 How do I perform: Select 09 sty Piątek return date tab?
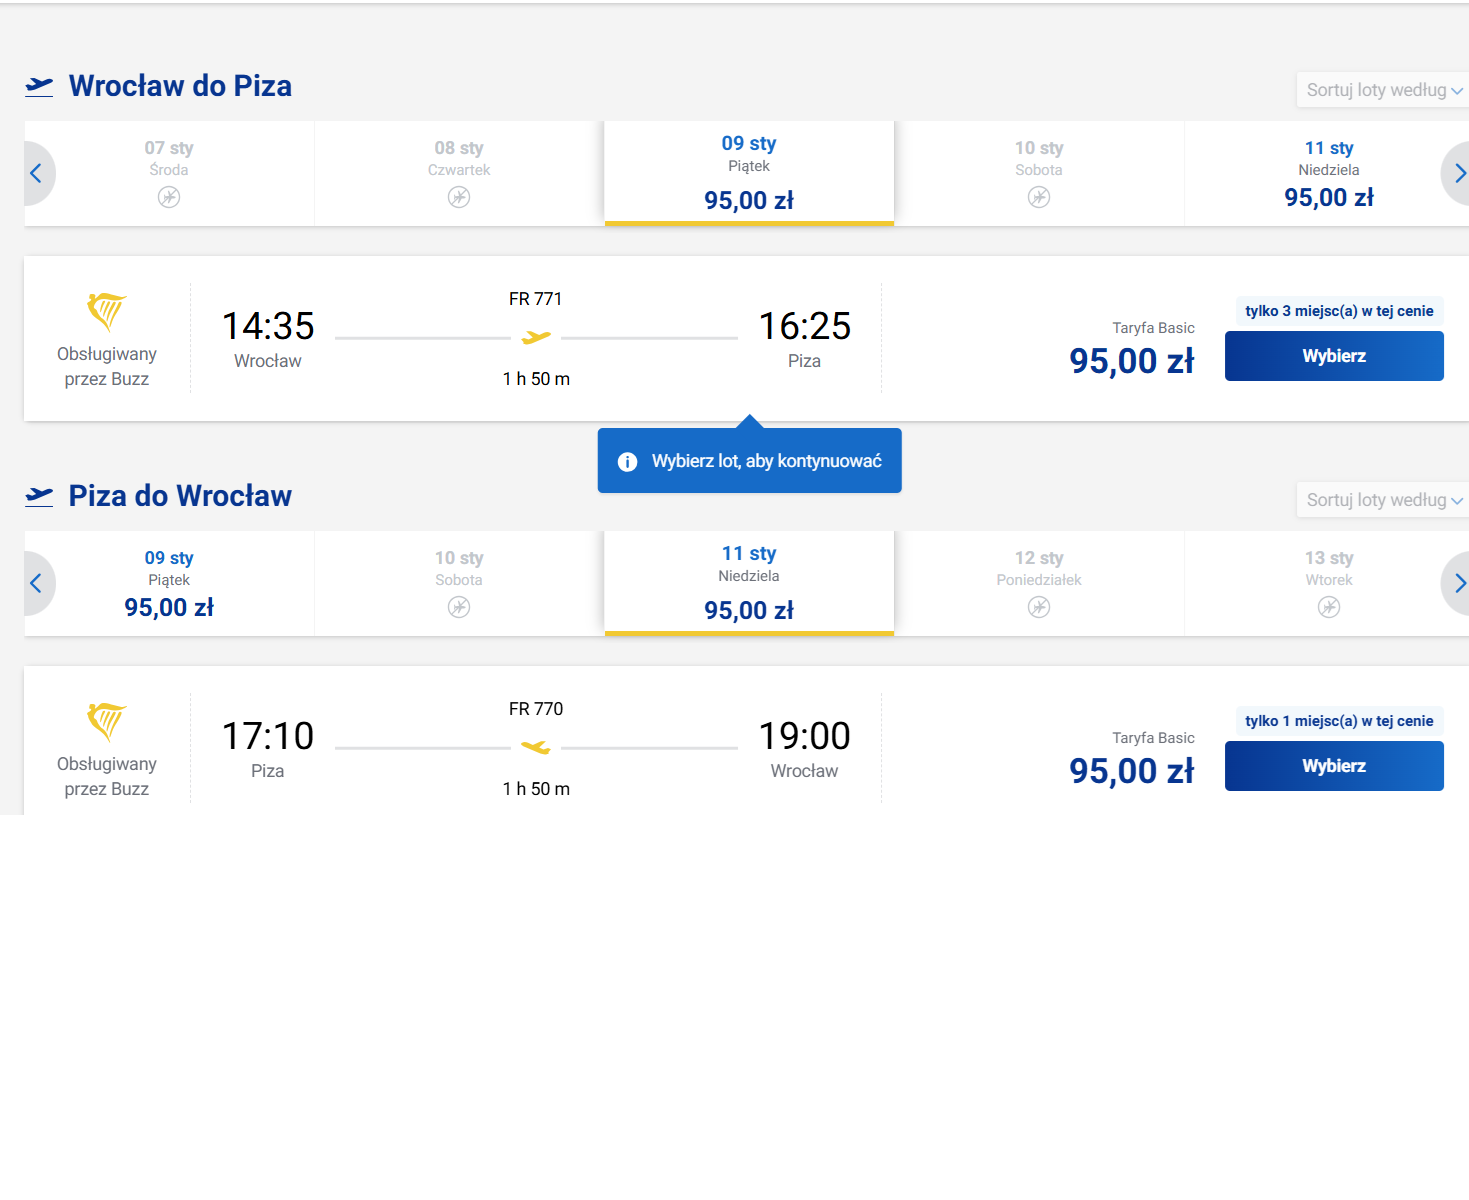click(x=169, y=584)
